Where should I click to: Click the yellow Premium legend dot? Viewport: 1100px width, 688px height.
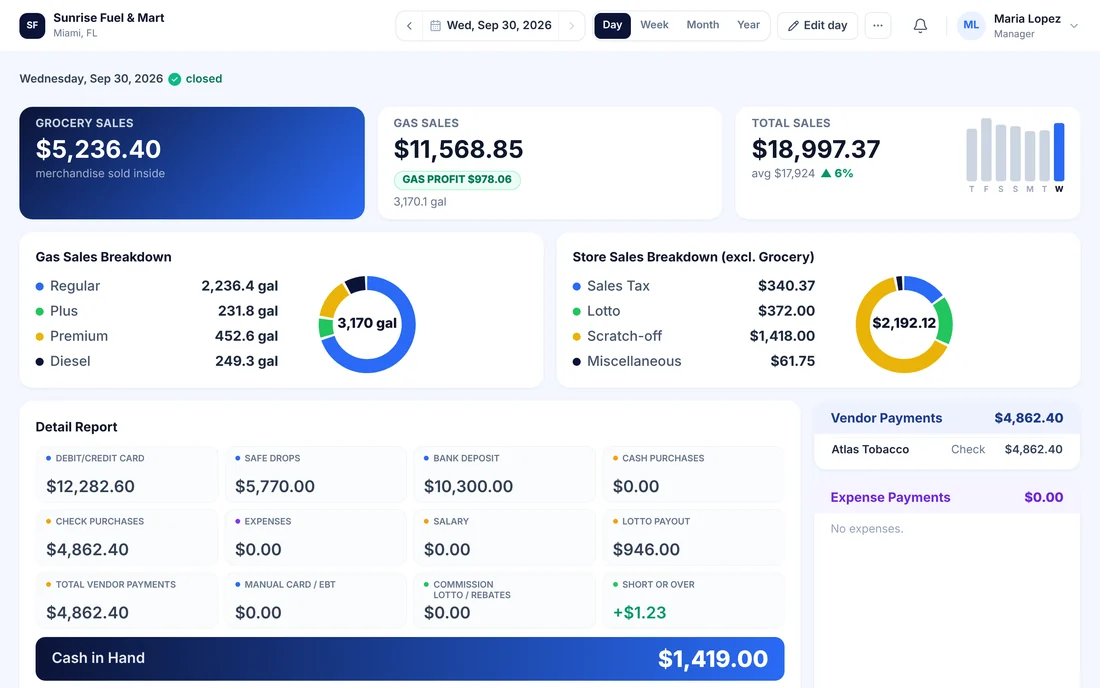pyautogui.click(x=40, y=337)
